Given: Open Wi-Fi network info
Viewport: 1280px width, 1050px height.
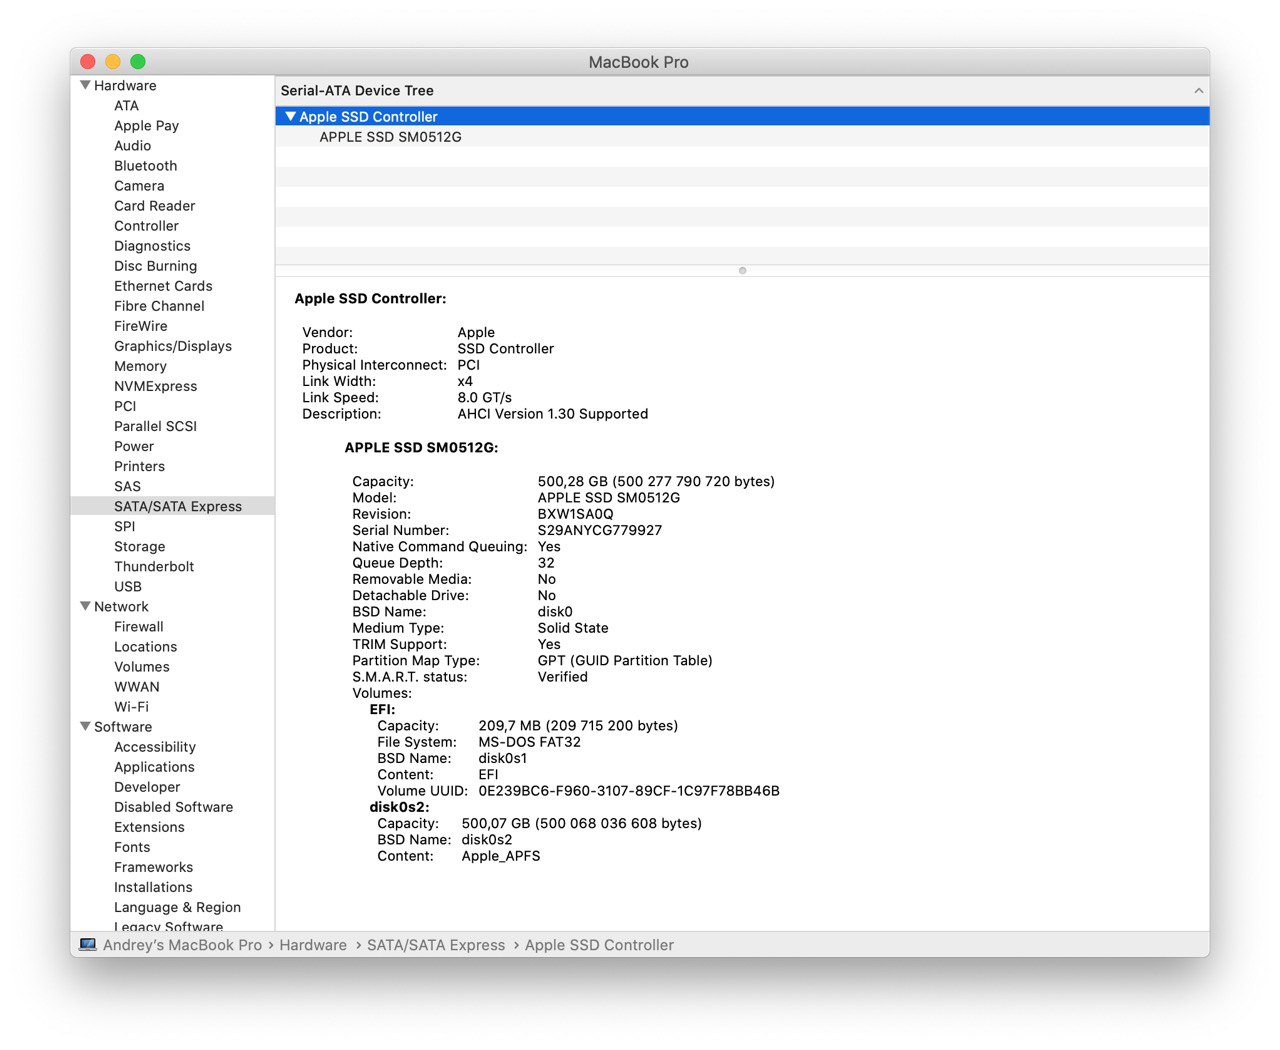Looking at the screenshot, I should point(131,707).
